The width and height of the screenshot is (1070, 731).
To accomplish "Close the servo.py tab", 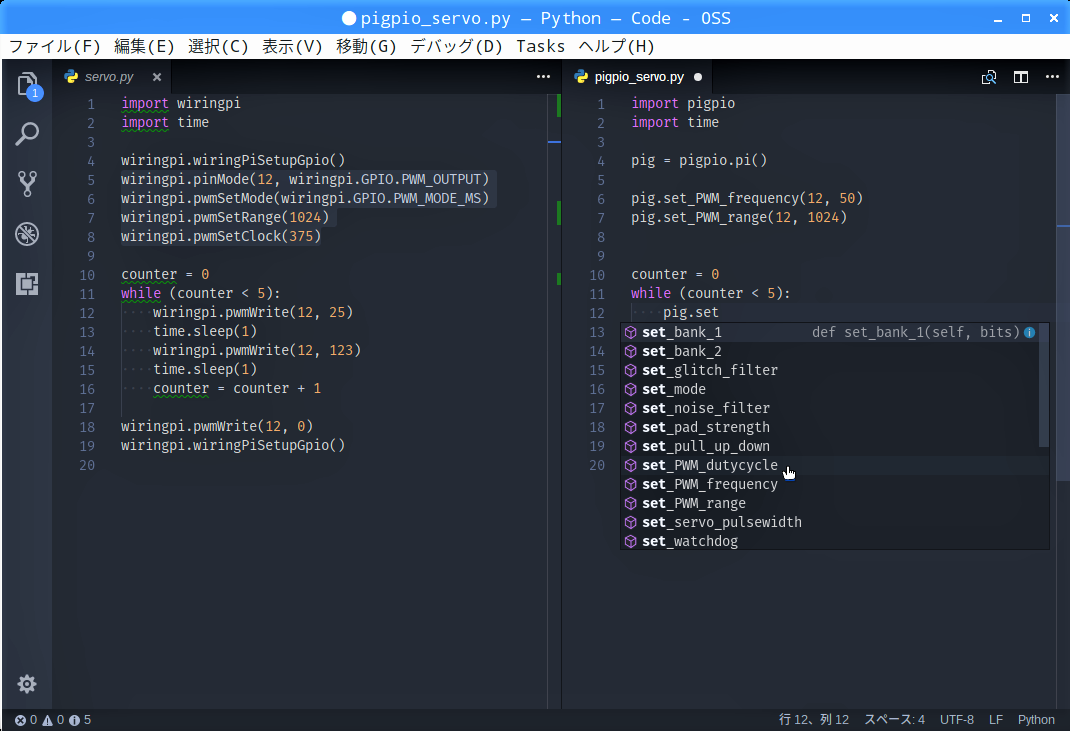I will coord(157,77).
